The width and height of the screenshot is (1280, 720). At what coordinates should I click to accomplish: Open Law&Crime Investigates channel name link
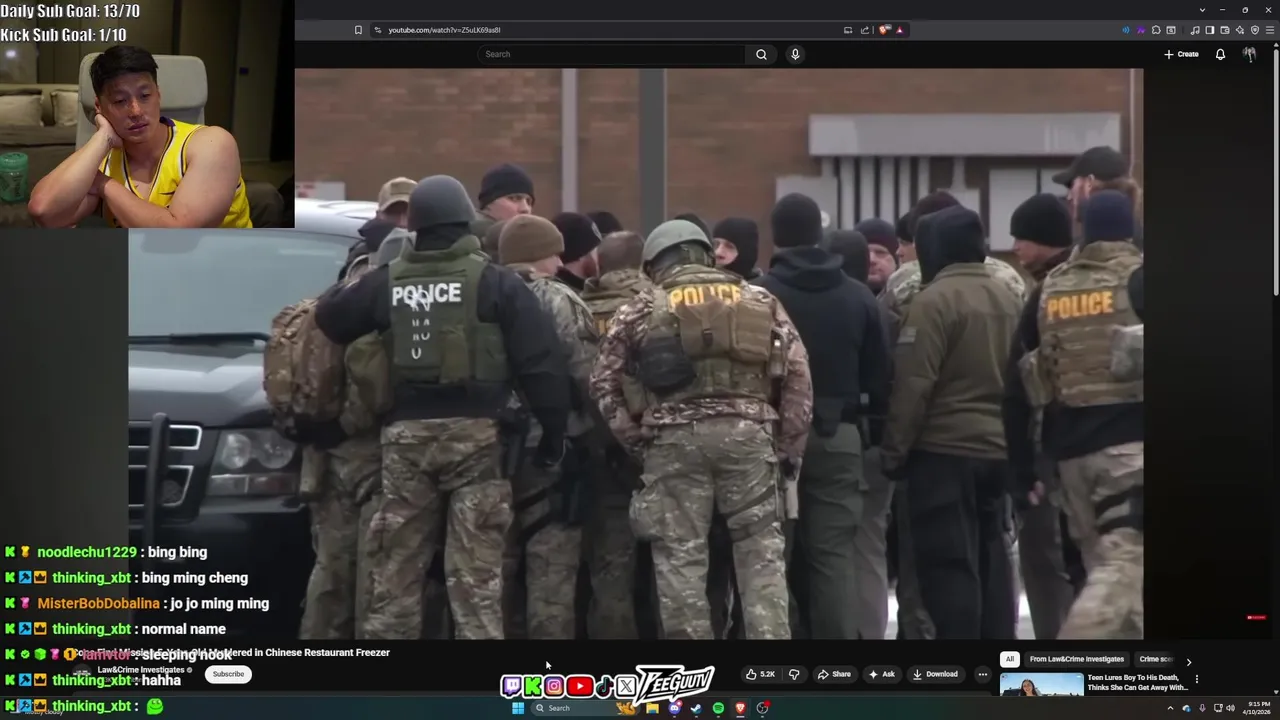pos(141,670)
